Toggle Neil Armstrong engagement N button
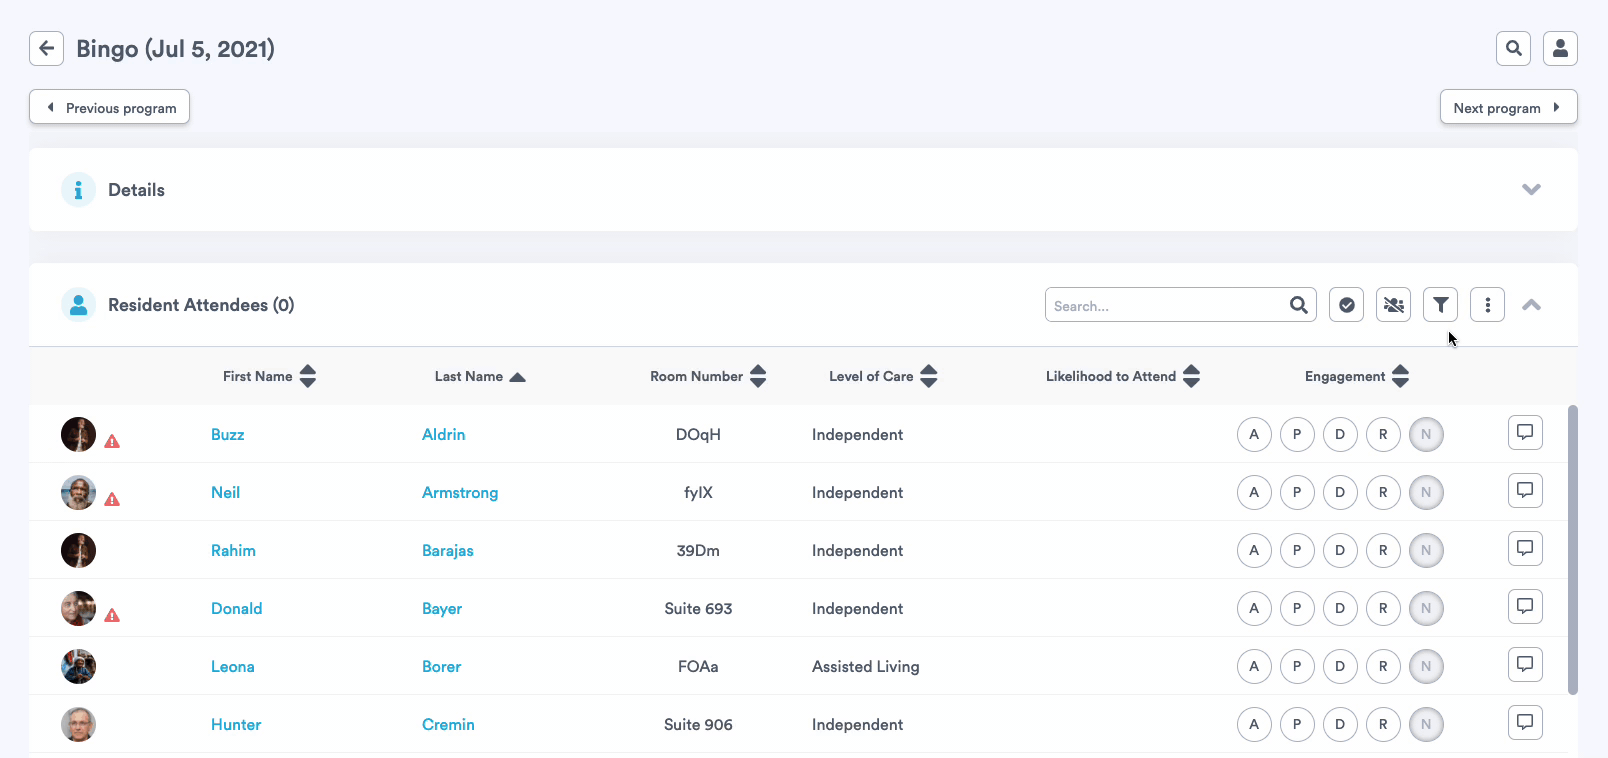 pyautogui.click(x=1426, y=492)
